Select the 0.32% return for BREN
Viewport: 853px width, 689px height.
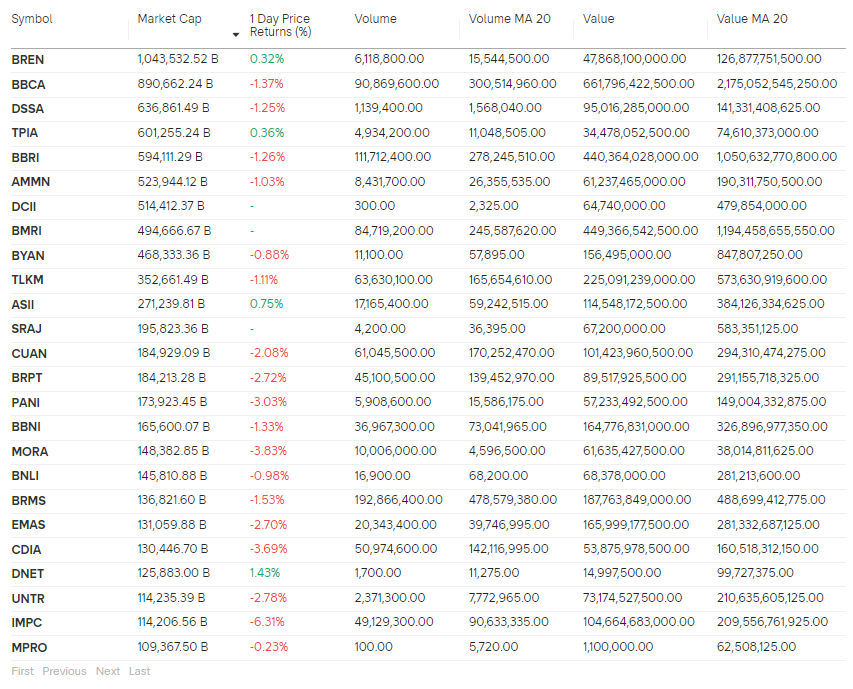click(x=267, y=59)
